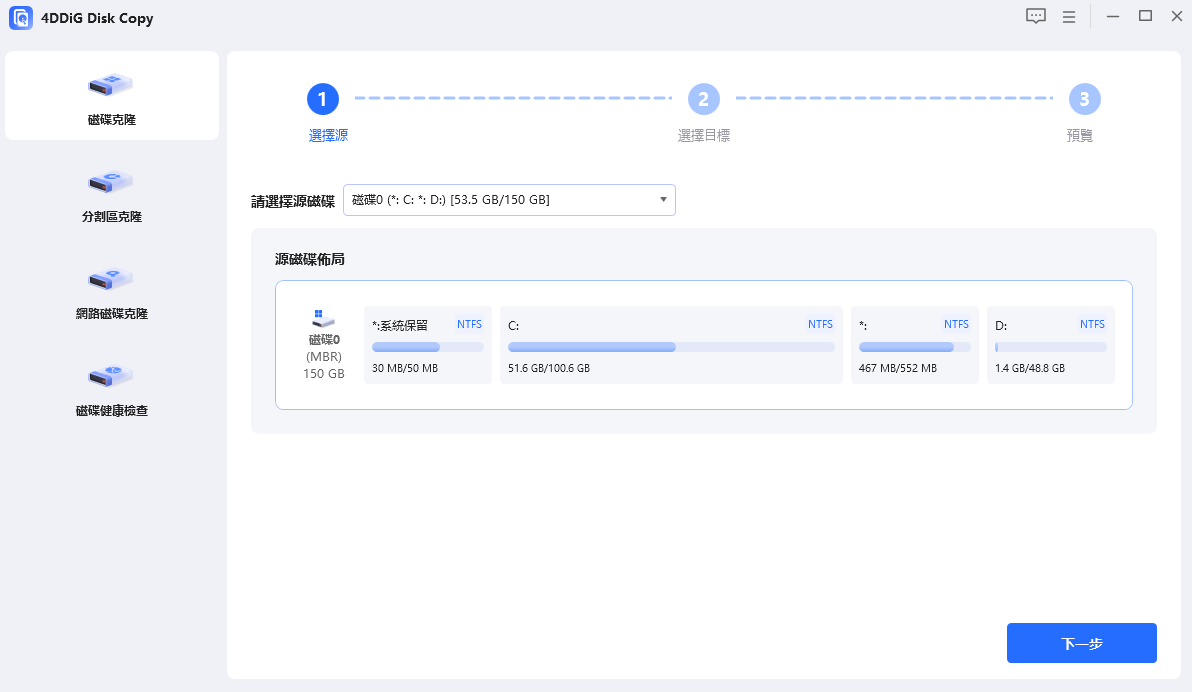
Task: Select the D: partition block
Action: pos(1050,345)
